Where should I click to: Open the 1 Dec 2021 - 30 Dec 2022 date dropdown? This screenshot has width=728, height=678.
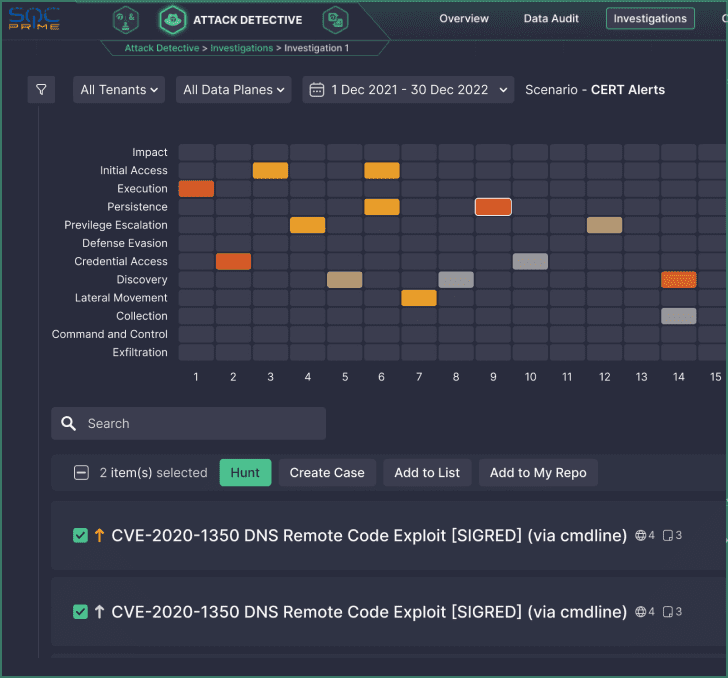(x=408, y=90)
